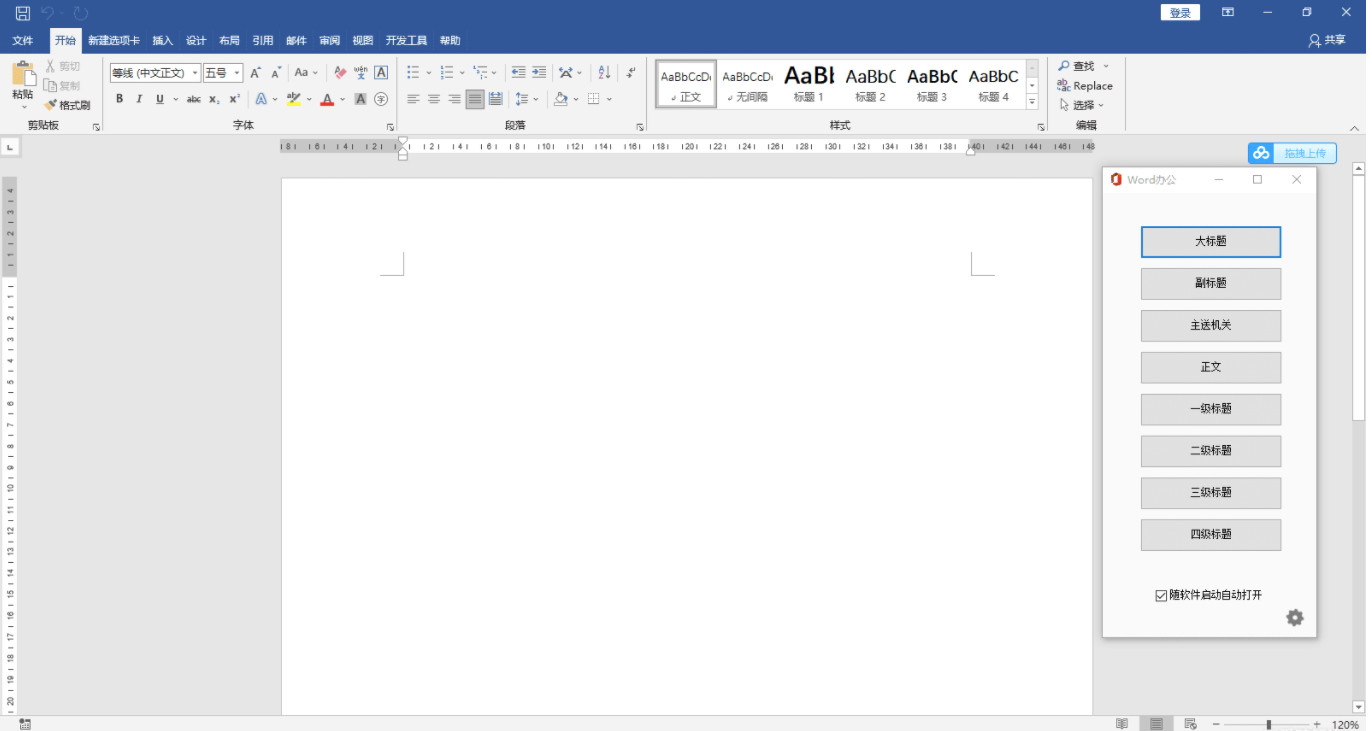1372x731 pixels.
Task: Click the character shading icon
Action: (x=360, y=99)
